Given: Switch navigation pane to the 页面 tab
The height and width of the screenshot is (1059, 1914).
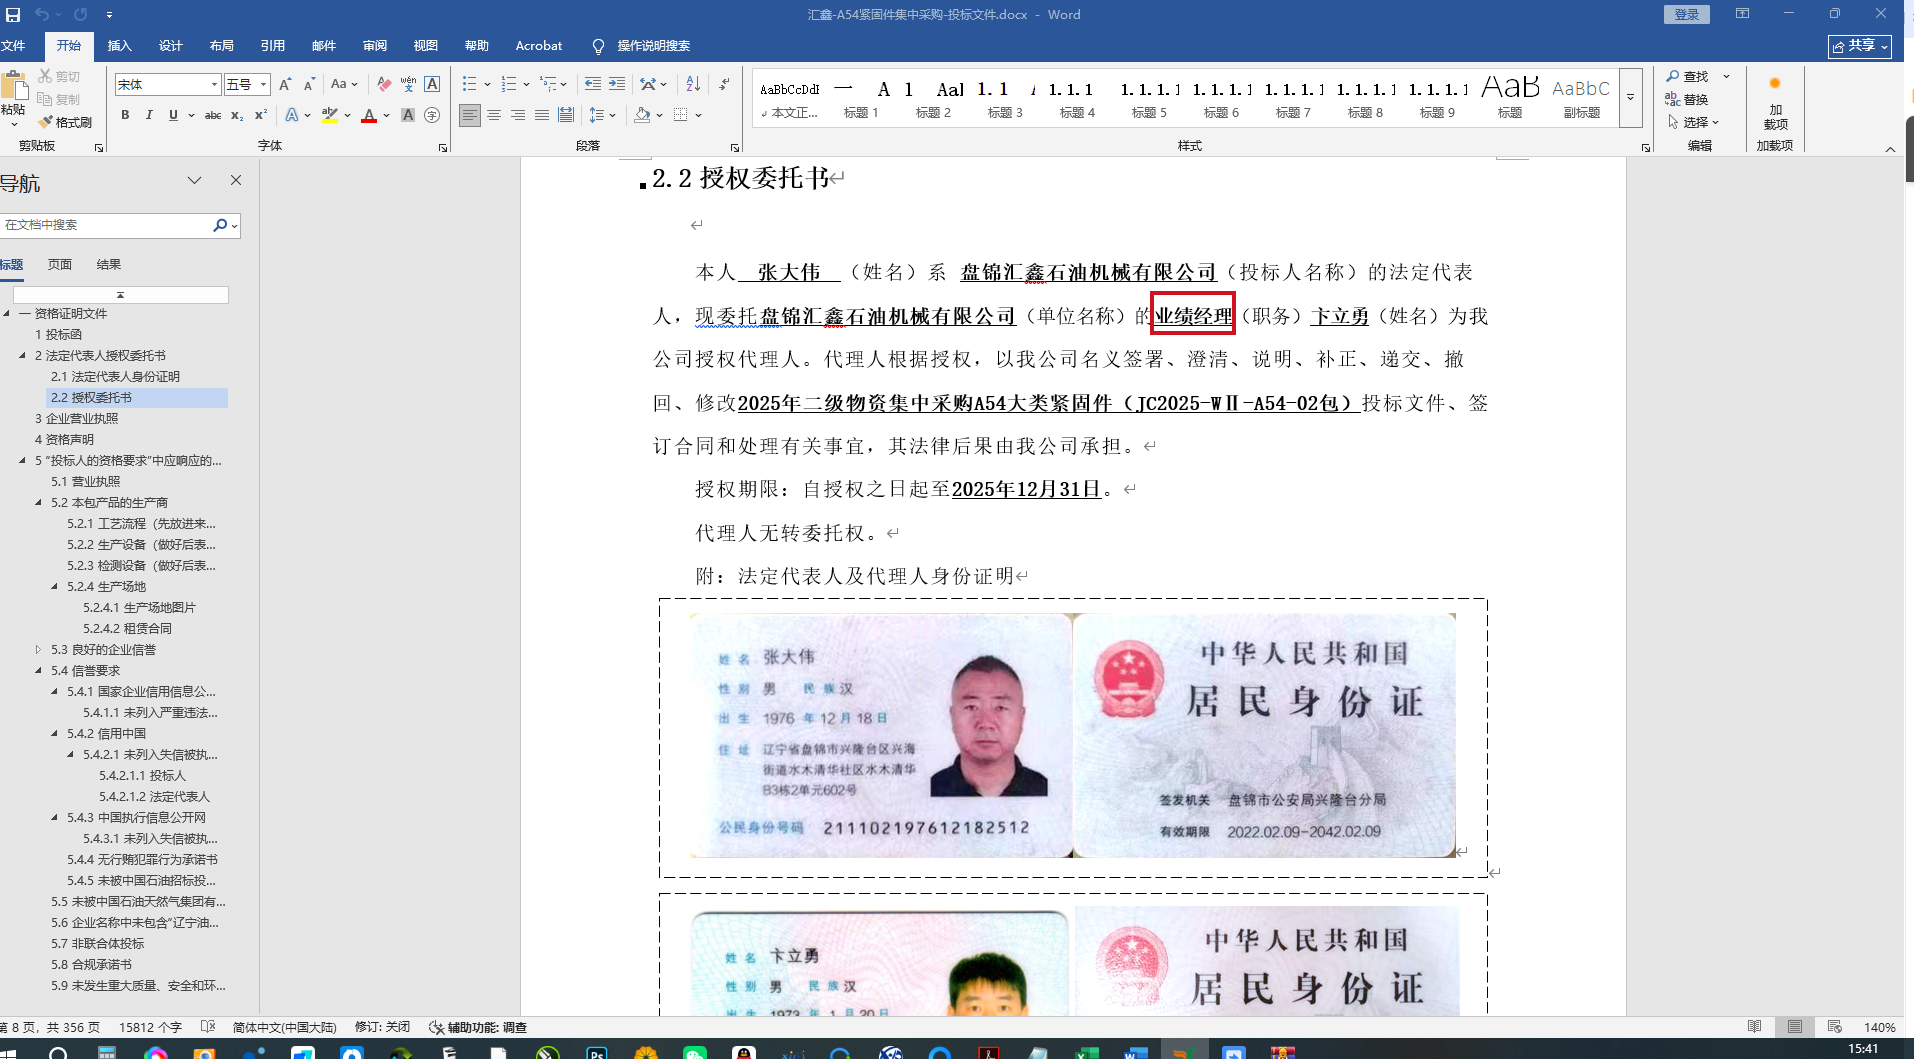Looking at the screenshot, I should pyautogui.click(x=60, y=265).
